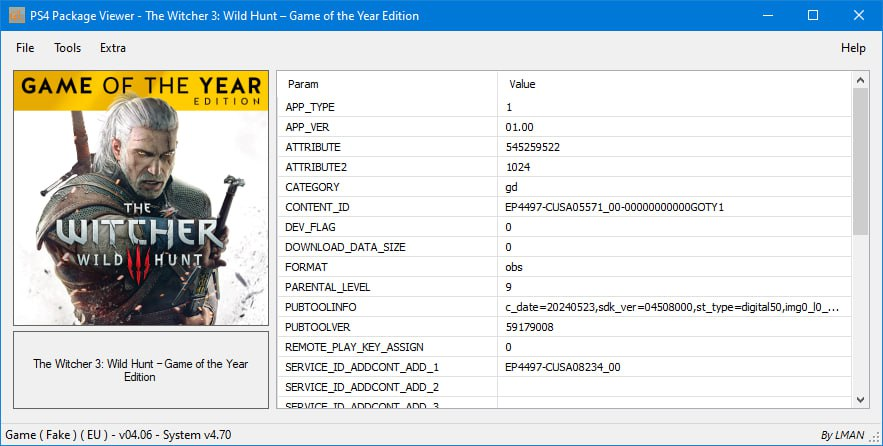883x446 pixels.
Task: Select the FORMAT parameter
Action: click(x=306, y=267)
